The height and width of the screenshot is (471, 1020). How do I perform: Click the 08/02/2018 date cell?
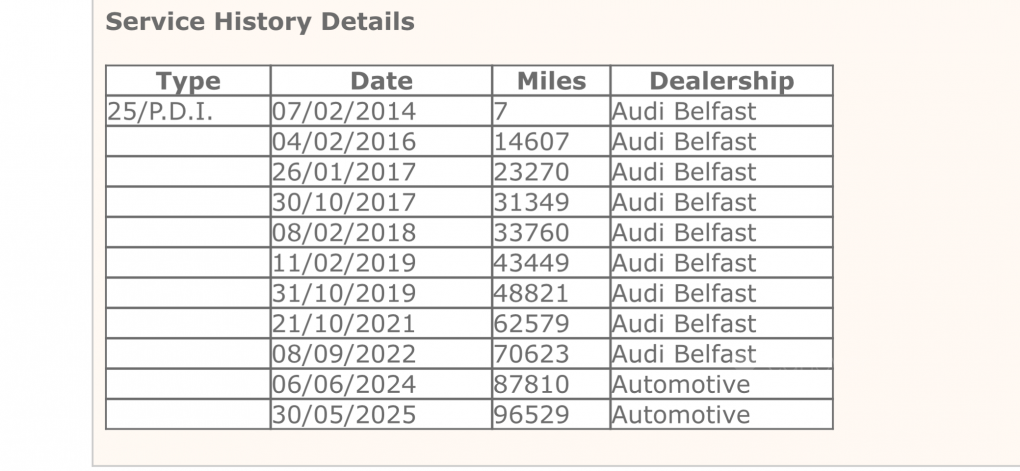pos(381,232)
